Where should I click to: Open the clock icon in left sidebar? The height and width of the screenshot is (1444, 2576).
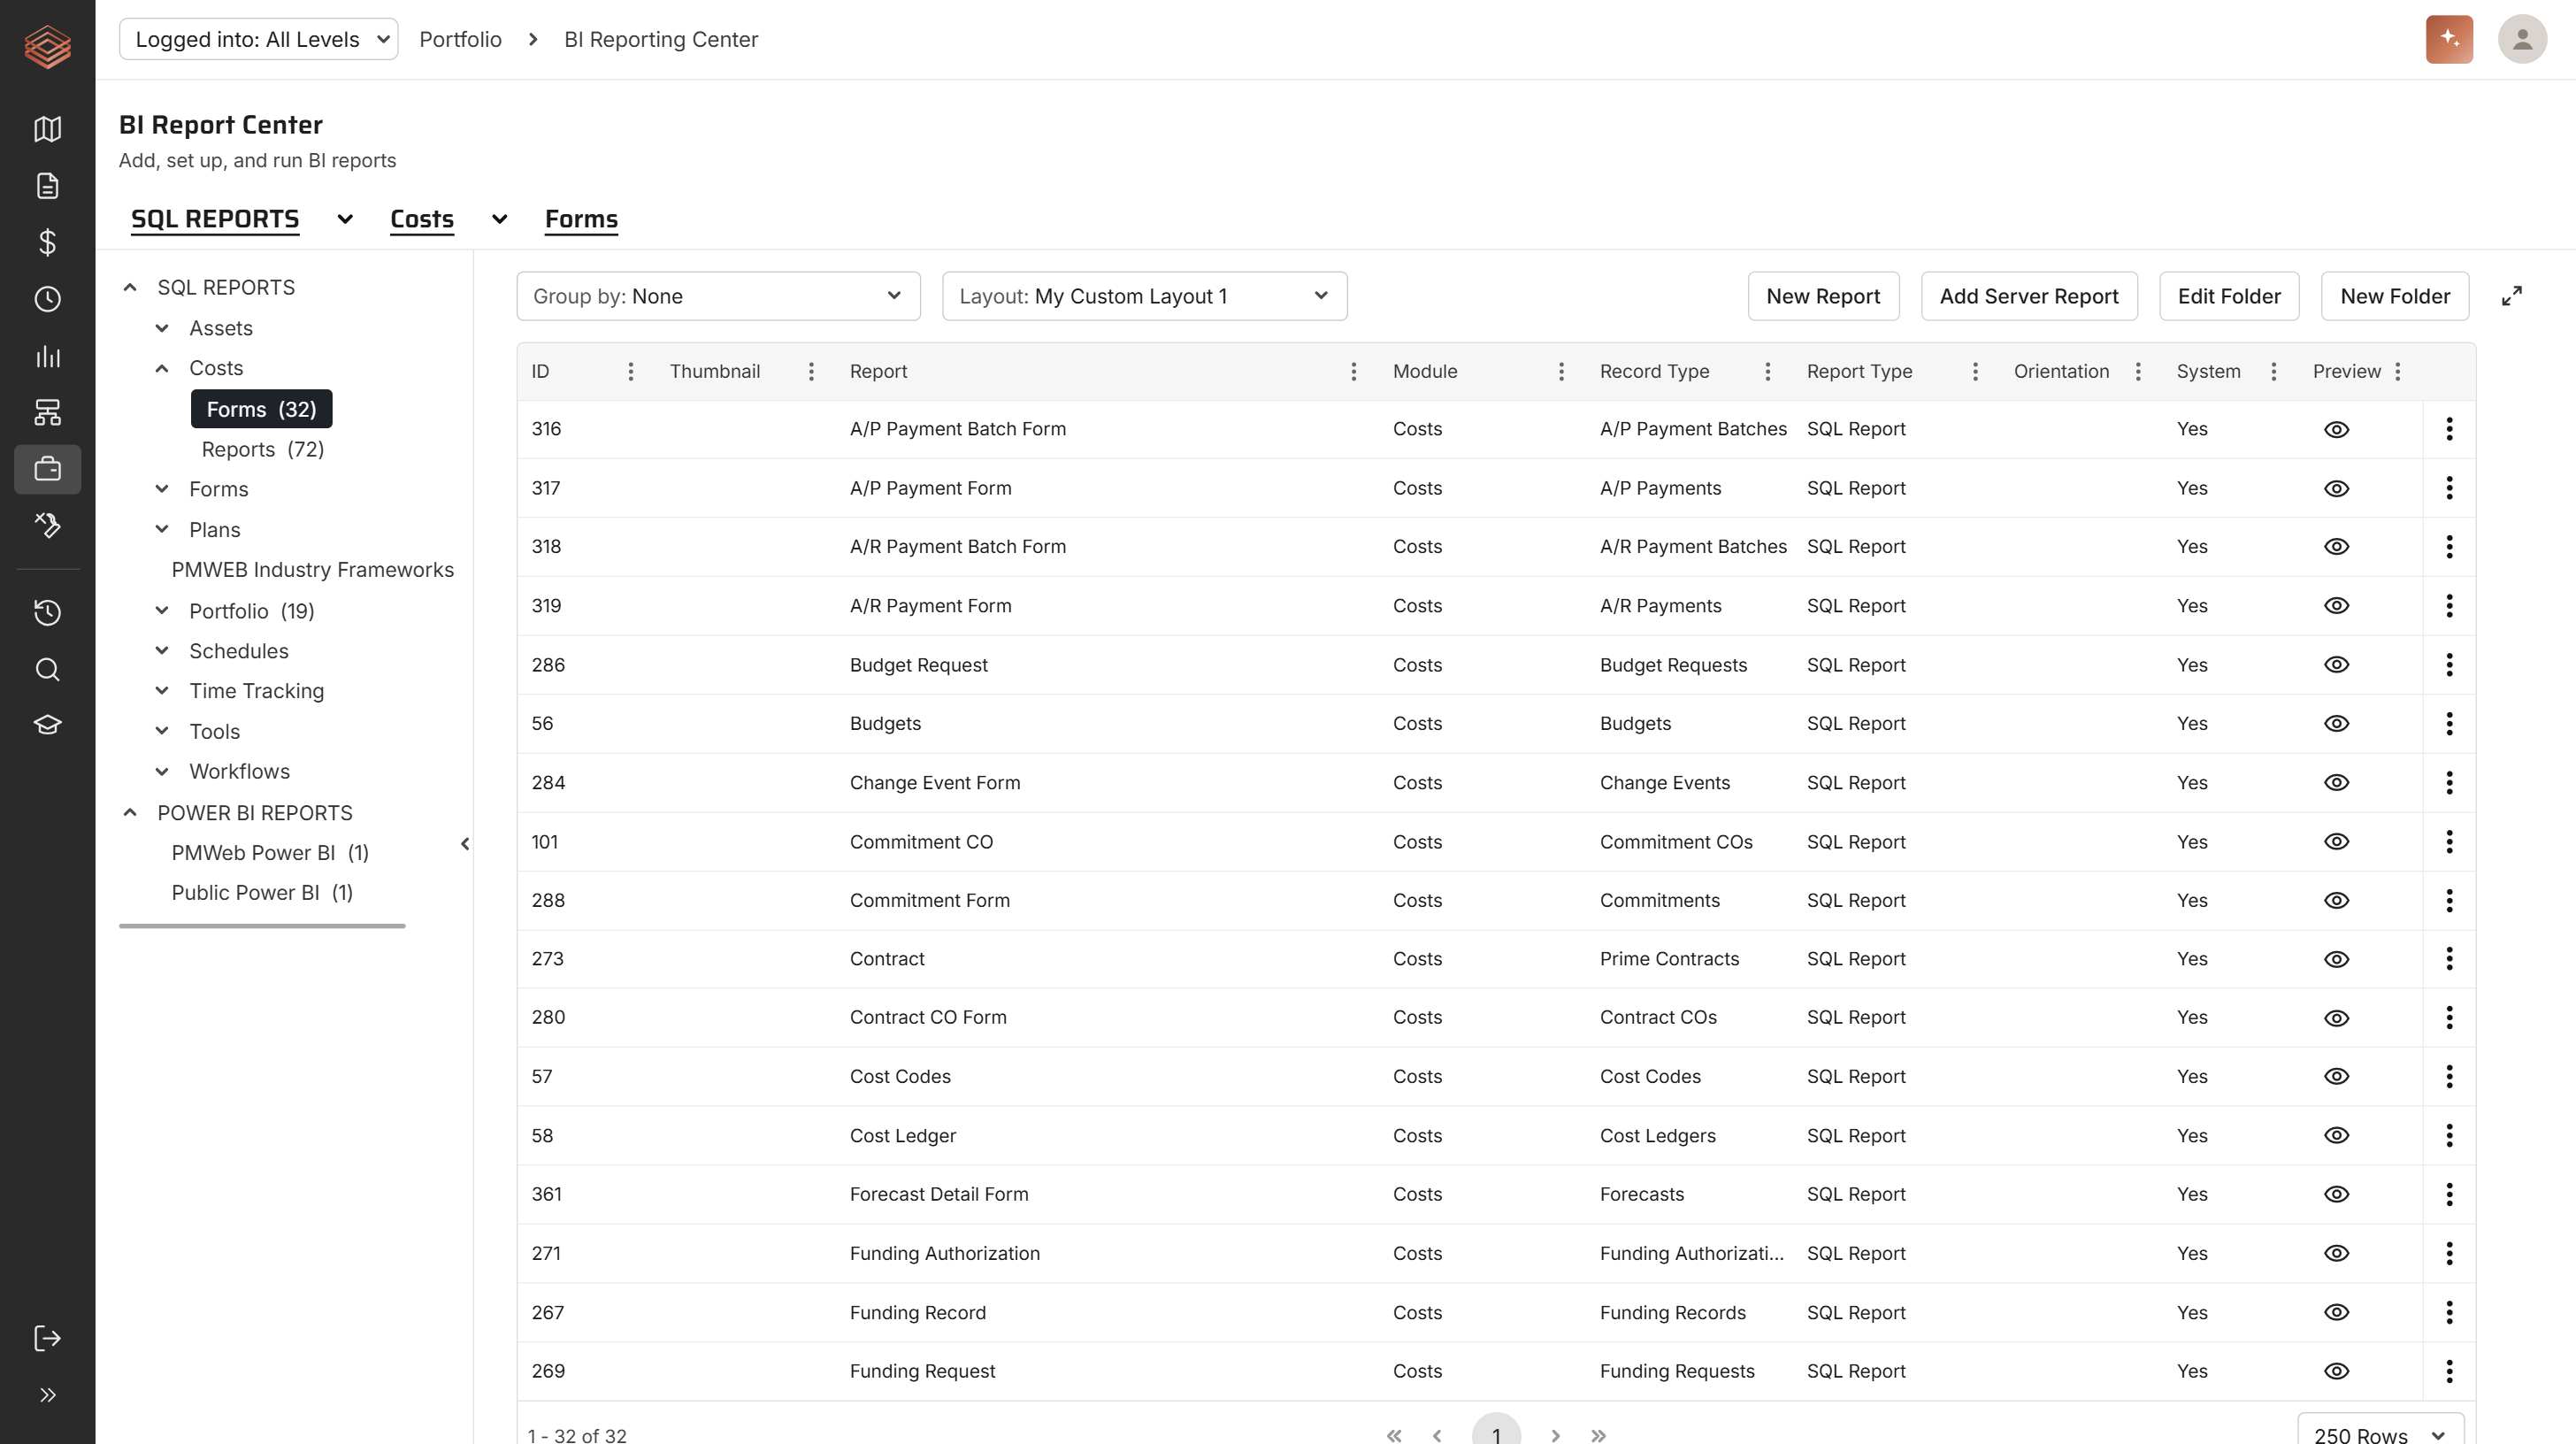(x=47, y=299)
